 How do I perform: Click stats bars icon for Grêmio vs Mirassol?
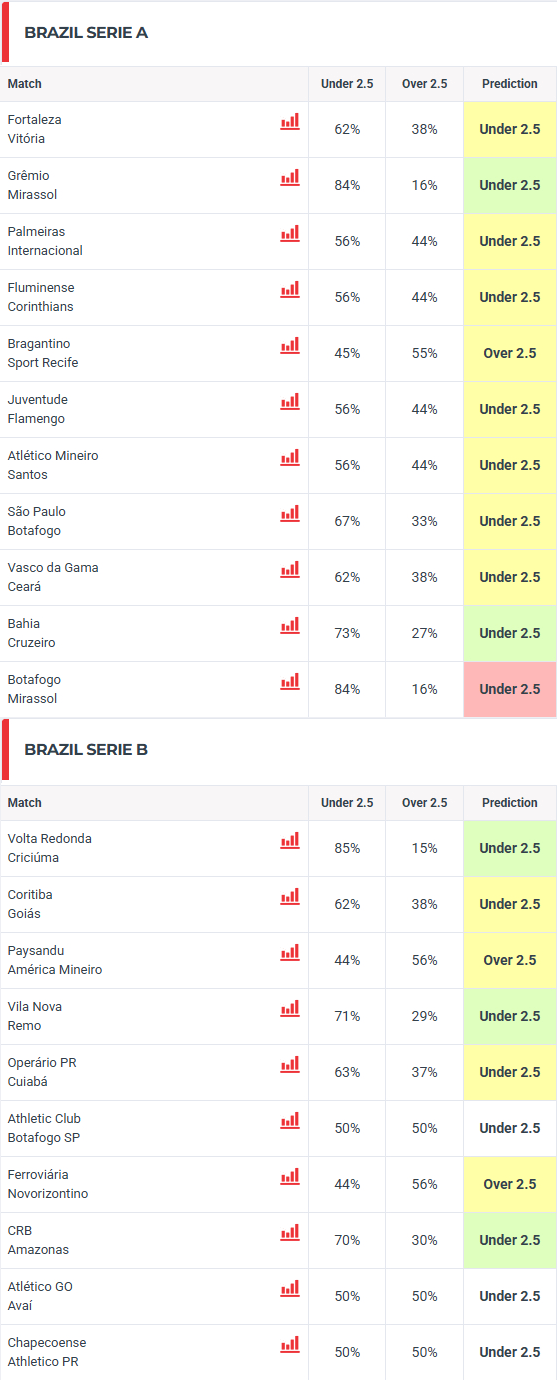coord(290,177)
